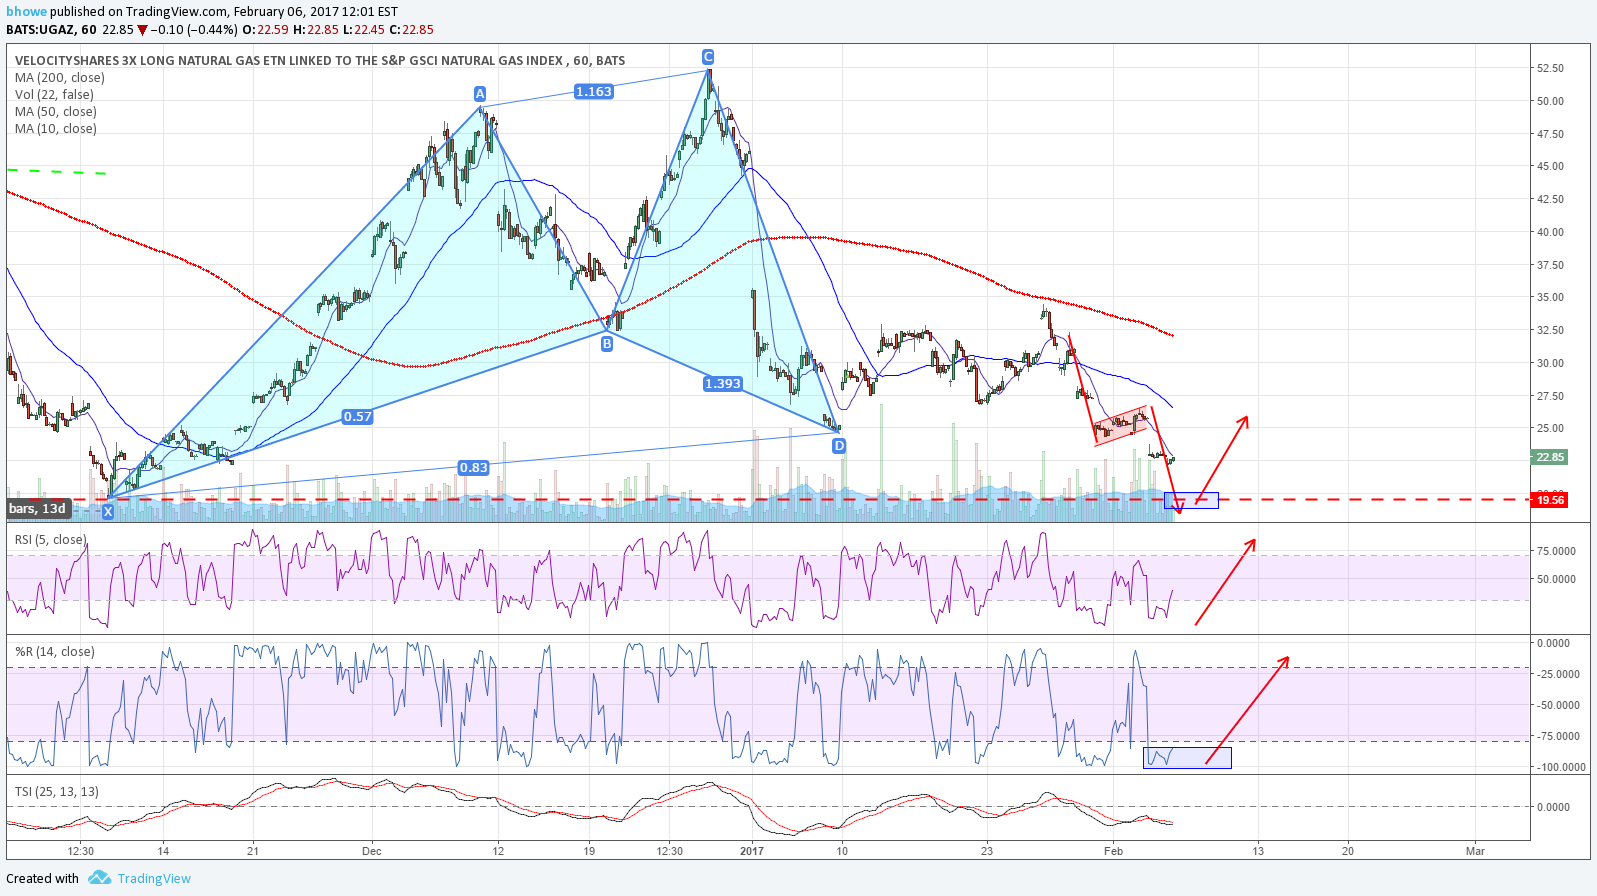The height and width of the screenshot is (896, 1597).
Task: Click the 'Dec' date axis label
Action: 372,852
